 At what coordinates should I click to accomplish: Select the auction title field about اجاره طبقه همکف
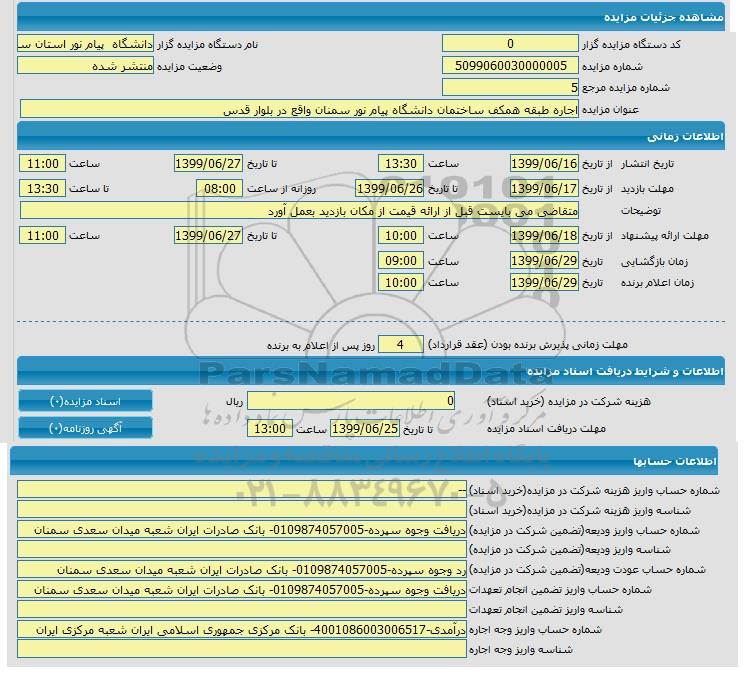(299, 110)
